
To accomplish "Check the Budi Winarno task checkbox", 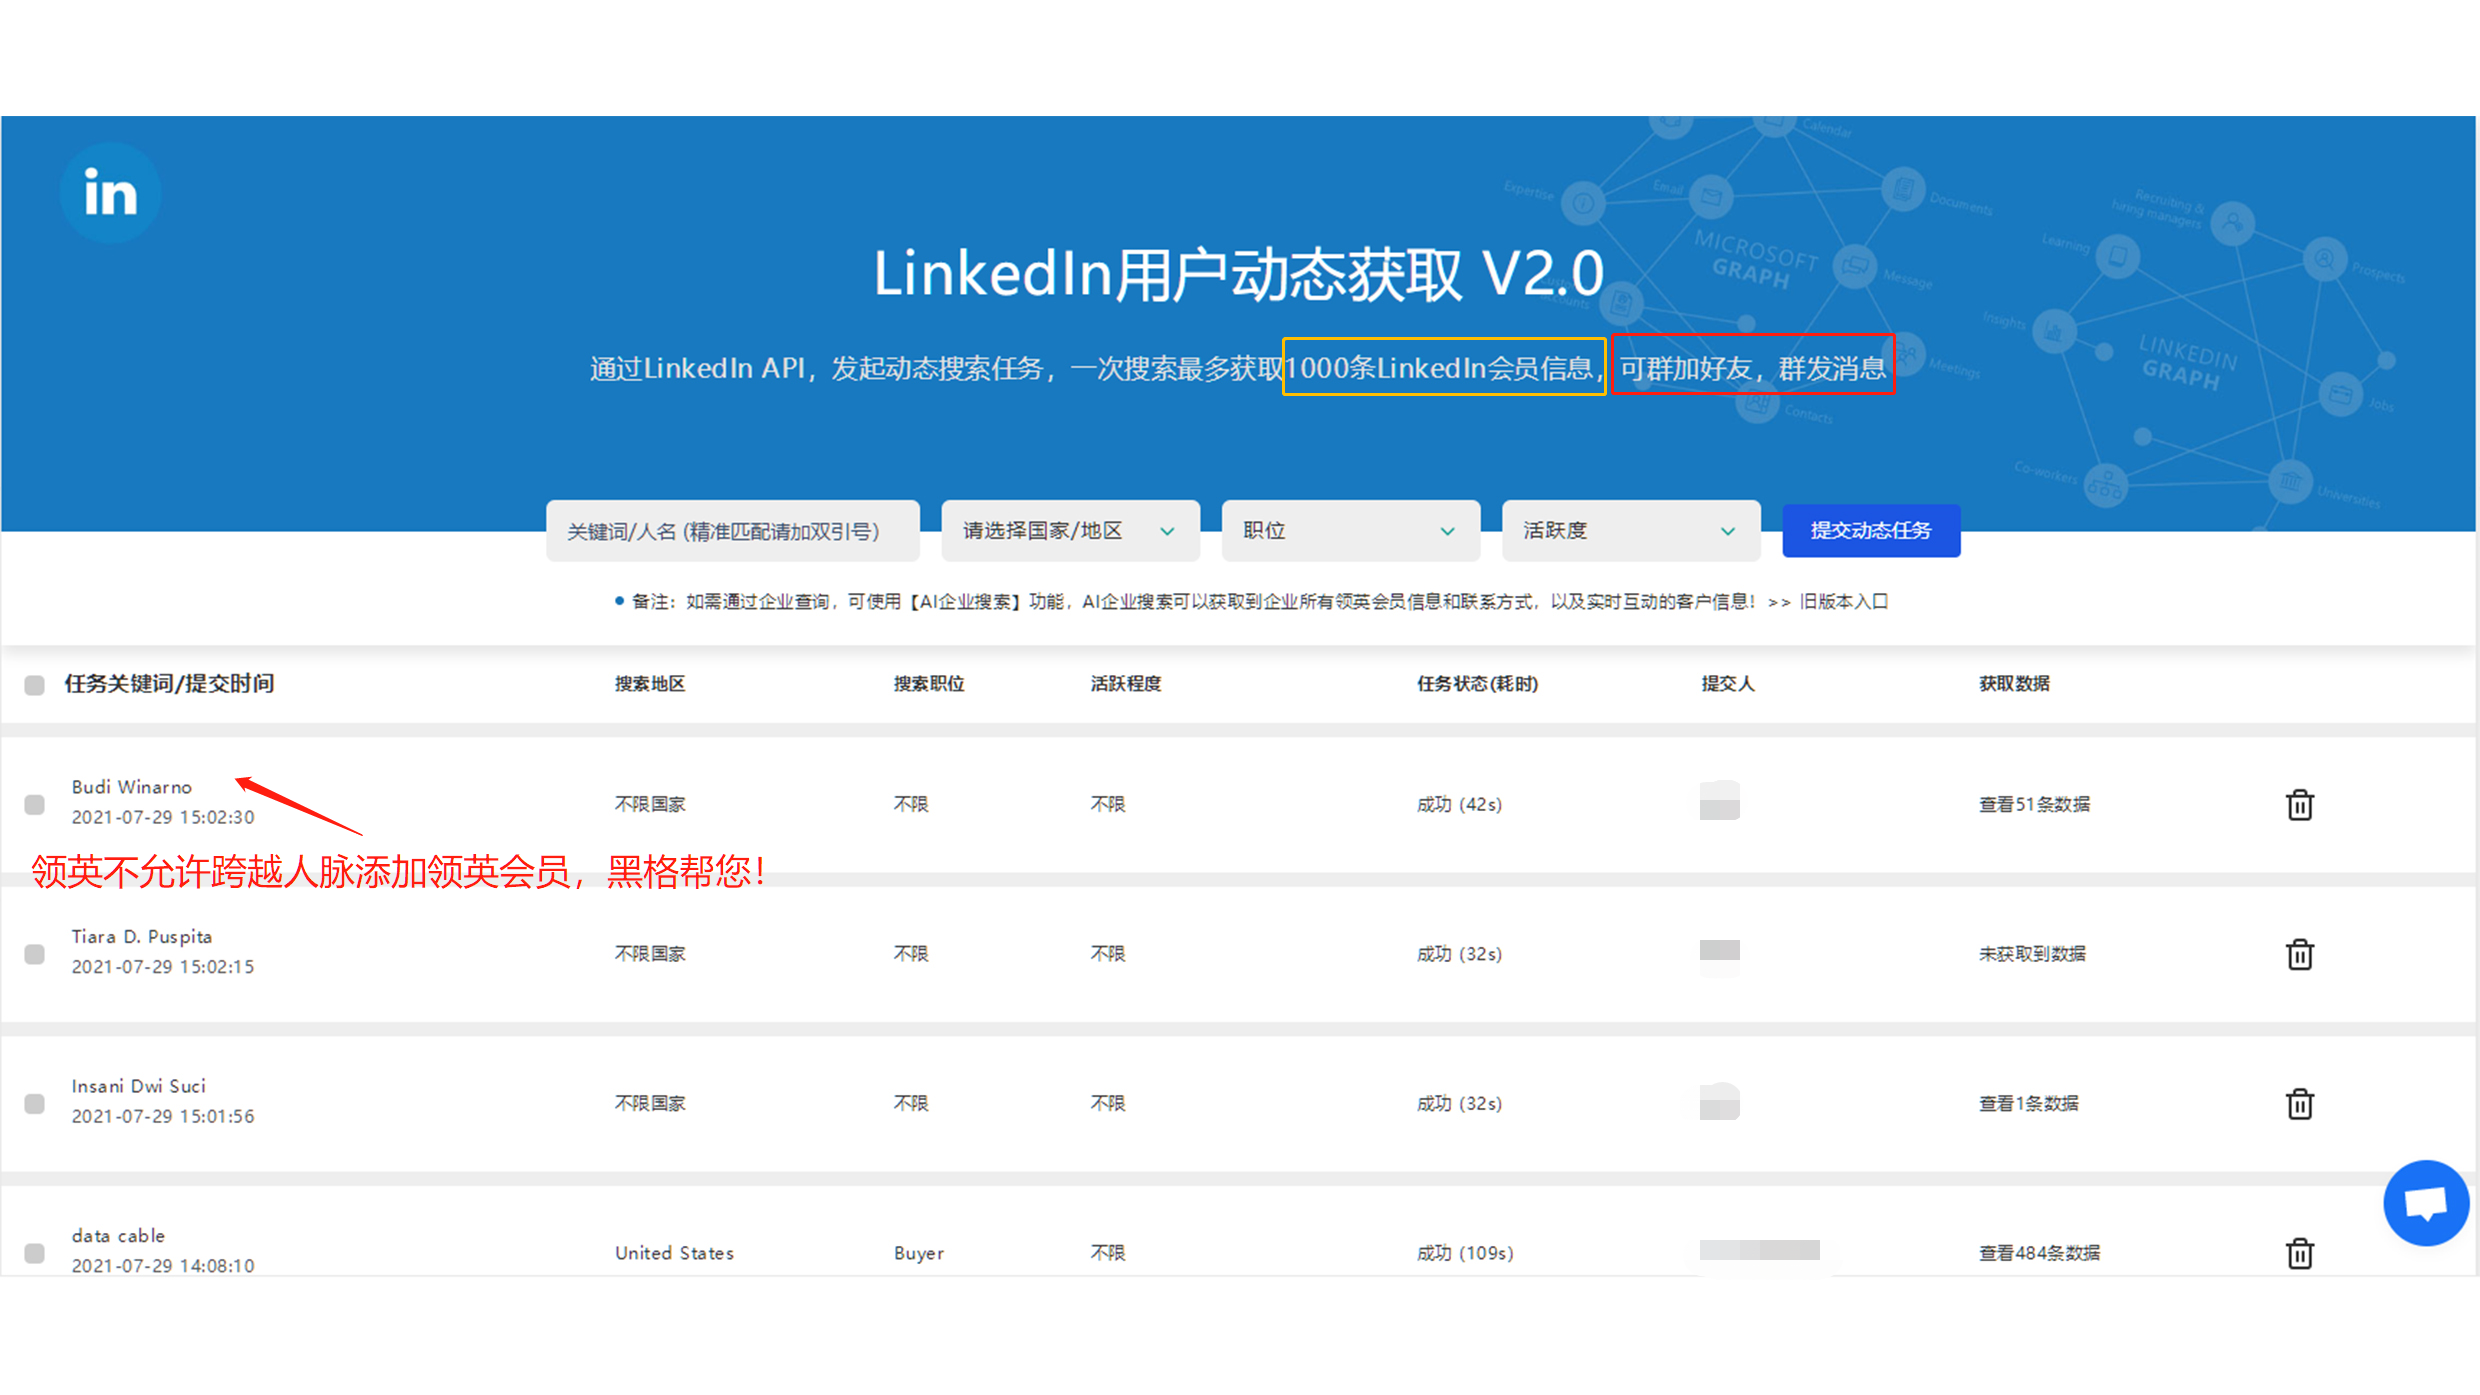I will pyautogui.click(x=35, y=804).
